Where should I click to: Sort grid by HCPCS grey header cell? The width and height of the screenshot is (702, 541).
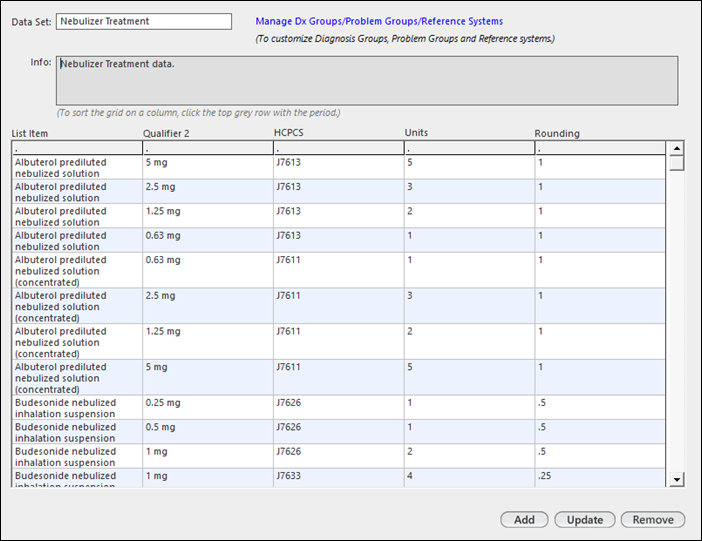click(338, 148)
